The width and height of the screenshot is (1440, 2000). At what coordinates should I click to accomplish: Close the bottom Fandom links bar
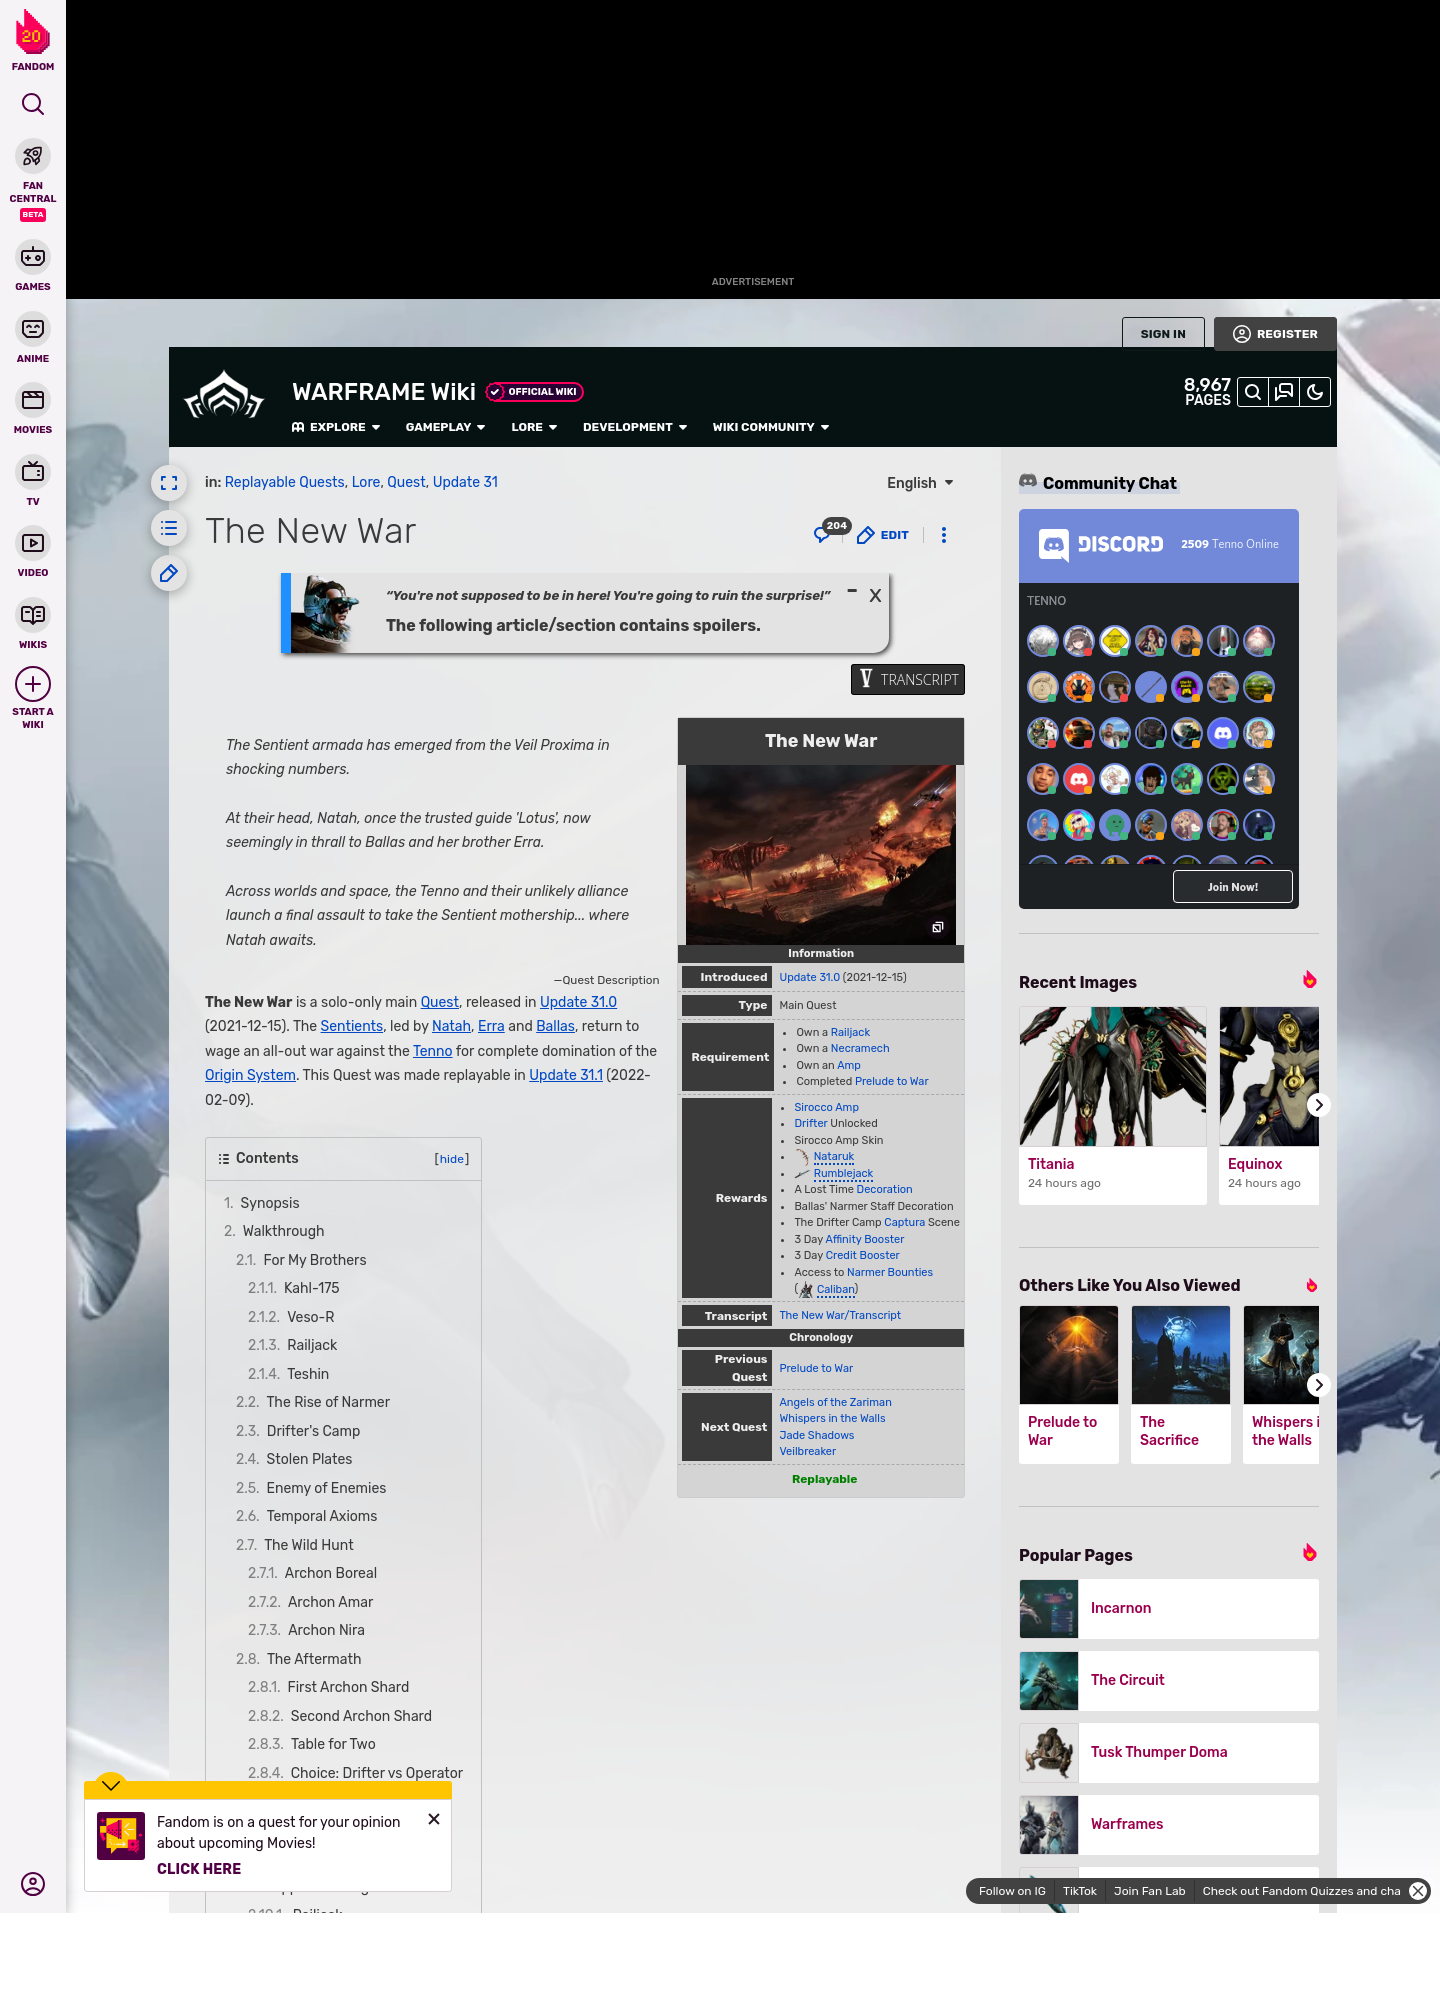point(1418,1891)
